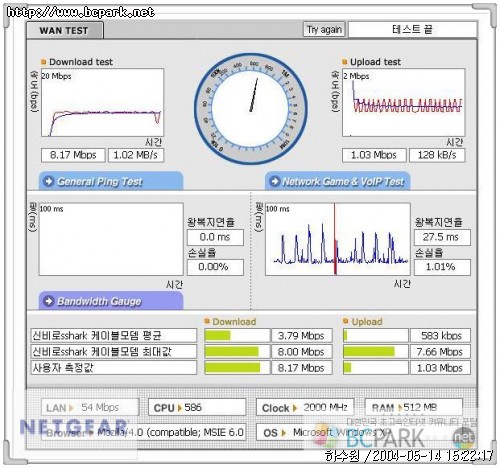Screen dimensions: 500x468
Task: Click the 583 kbps upload bar
Action: pos(376,335)
